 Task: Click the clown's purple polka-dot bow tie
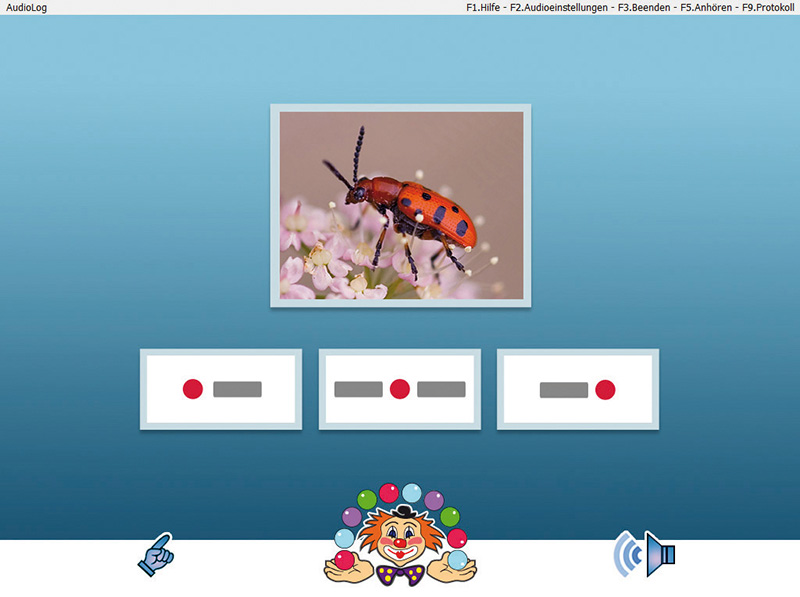[401, 573]
